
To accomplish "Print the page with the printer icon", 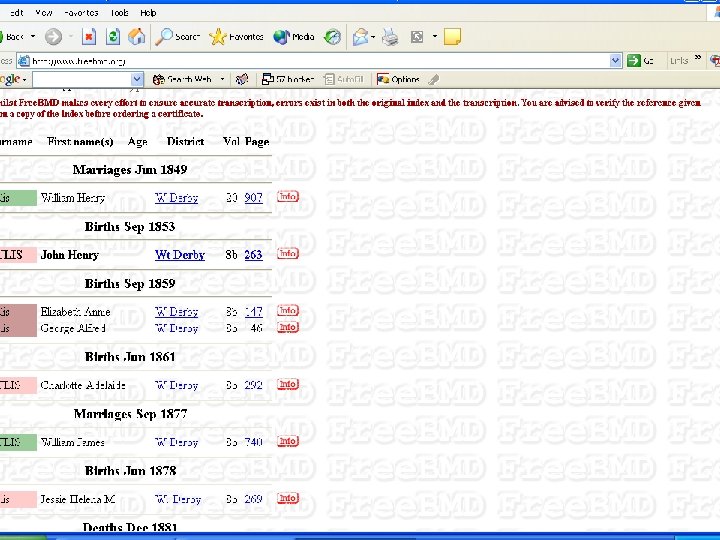I will point(390,36).
